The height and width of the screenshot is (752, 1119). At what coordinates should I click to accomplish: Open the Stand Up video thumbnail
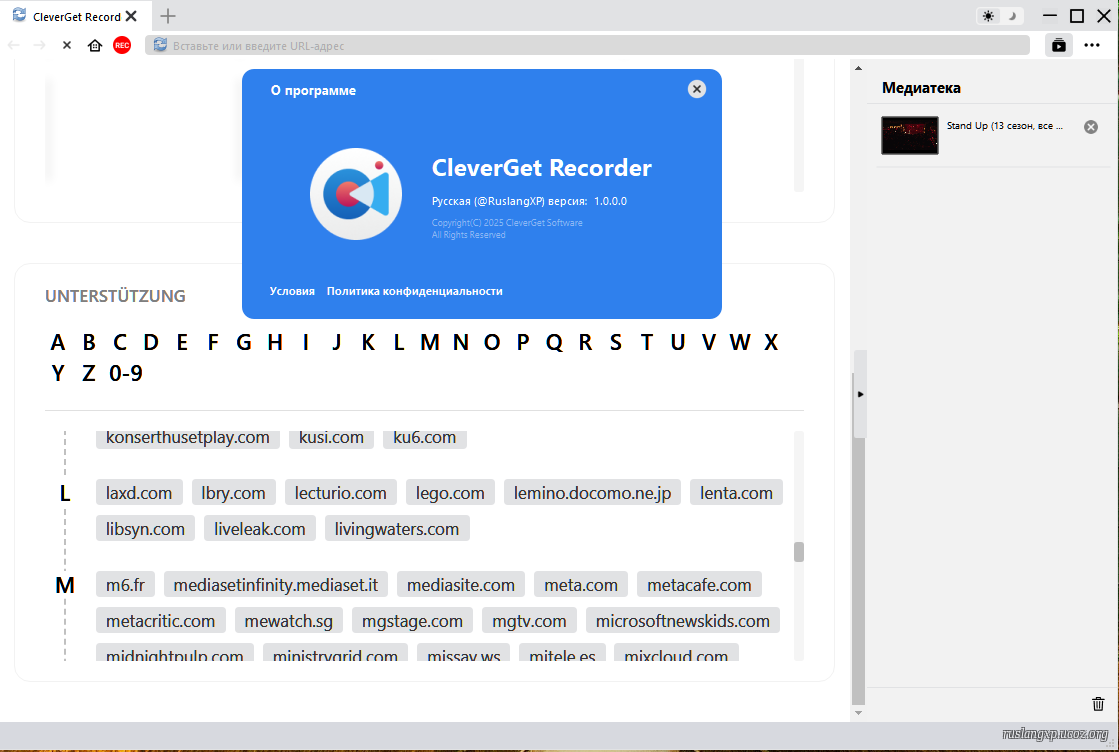(x=909, y=135)
